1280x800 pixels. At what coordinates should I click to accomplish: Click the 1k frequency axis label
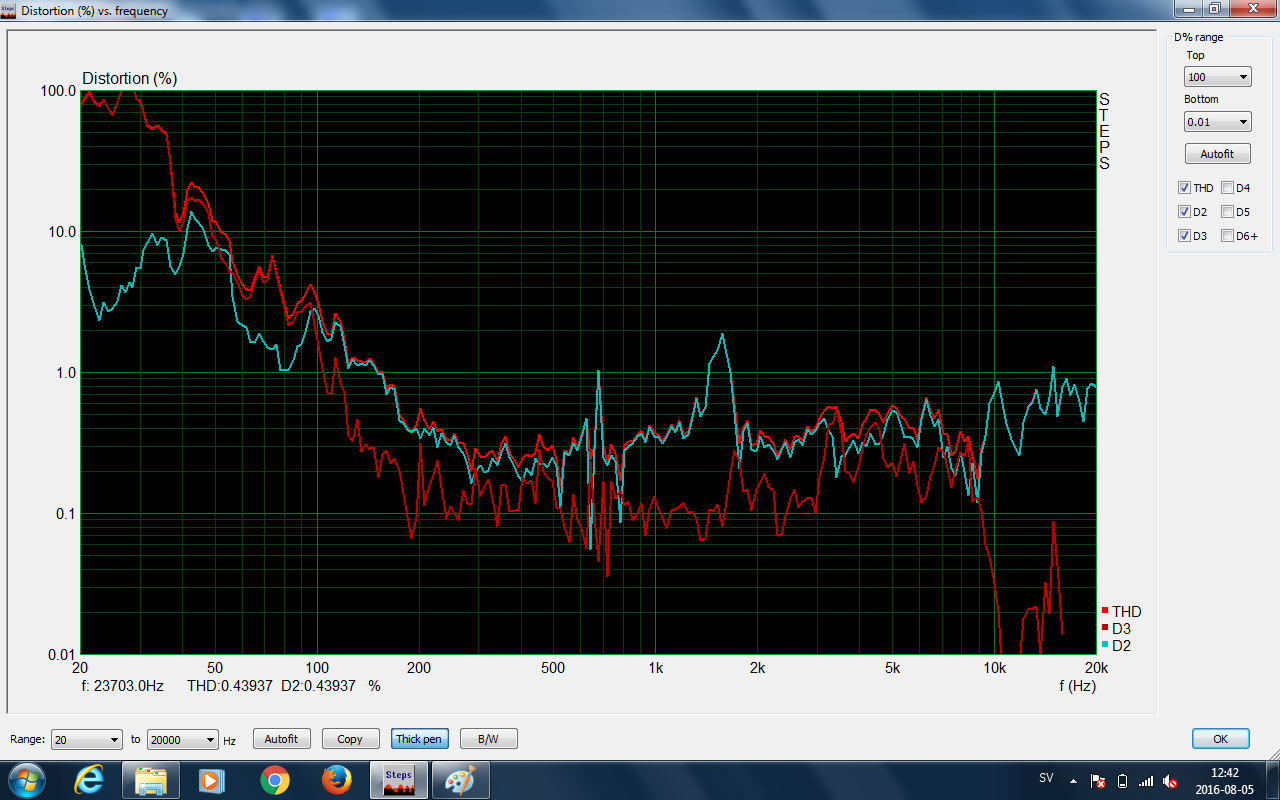(655, 668)
